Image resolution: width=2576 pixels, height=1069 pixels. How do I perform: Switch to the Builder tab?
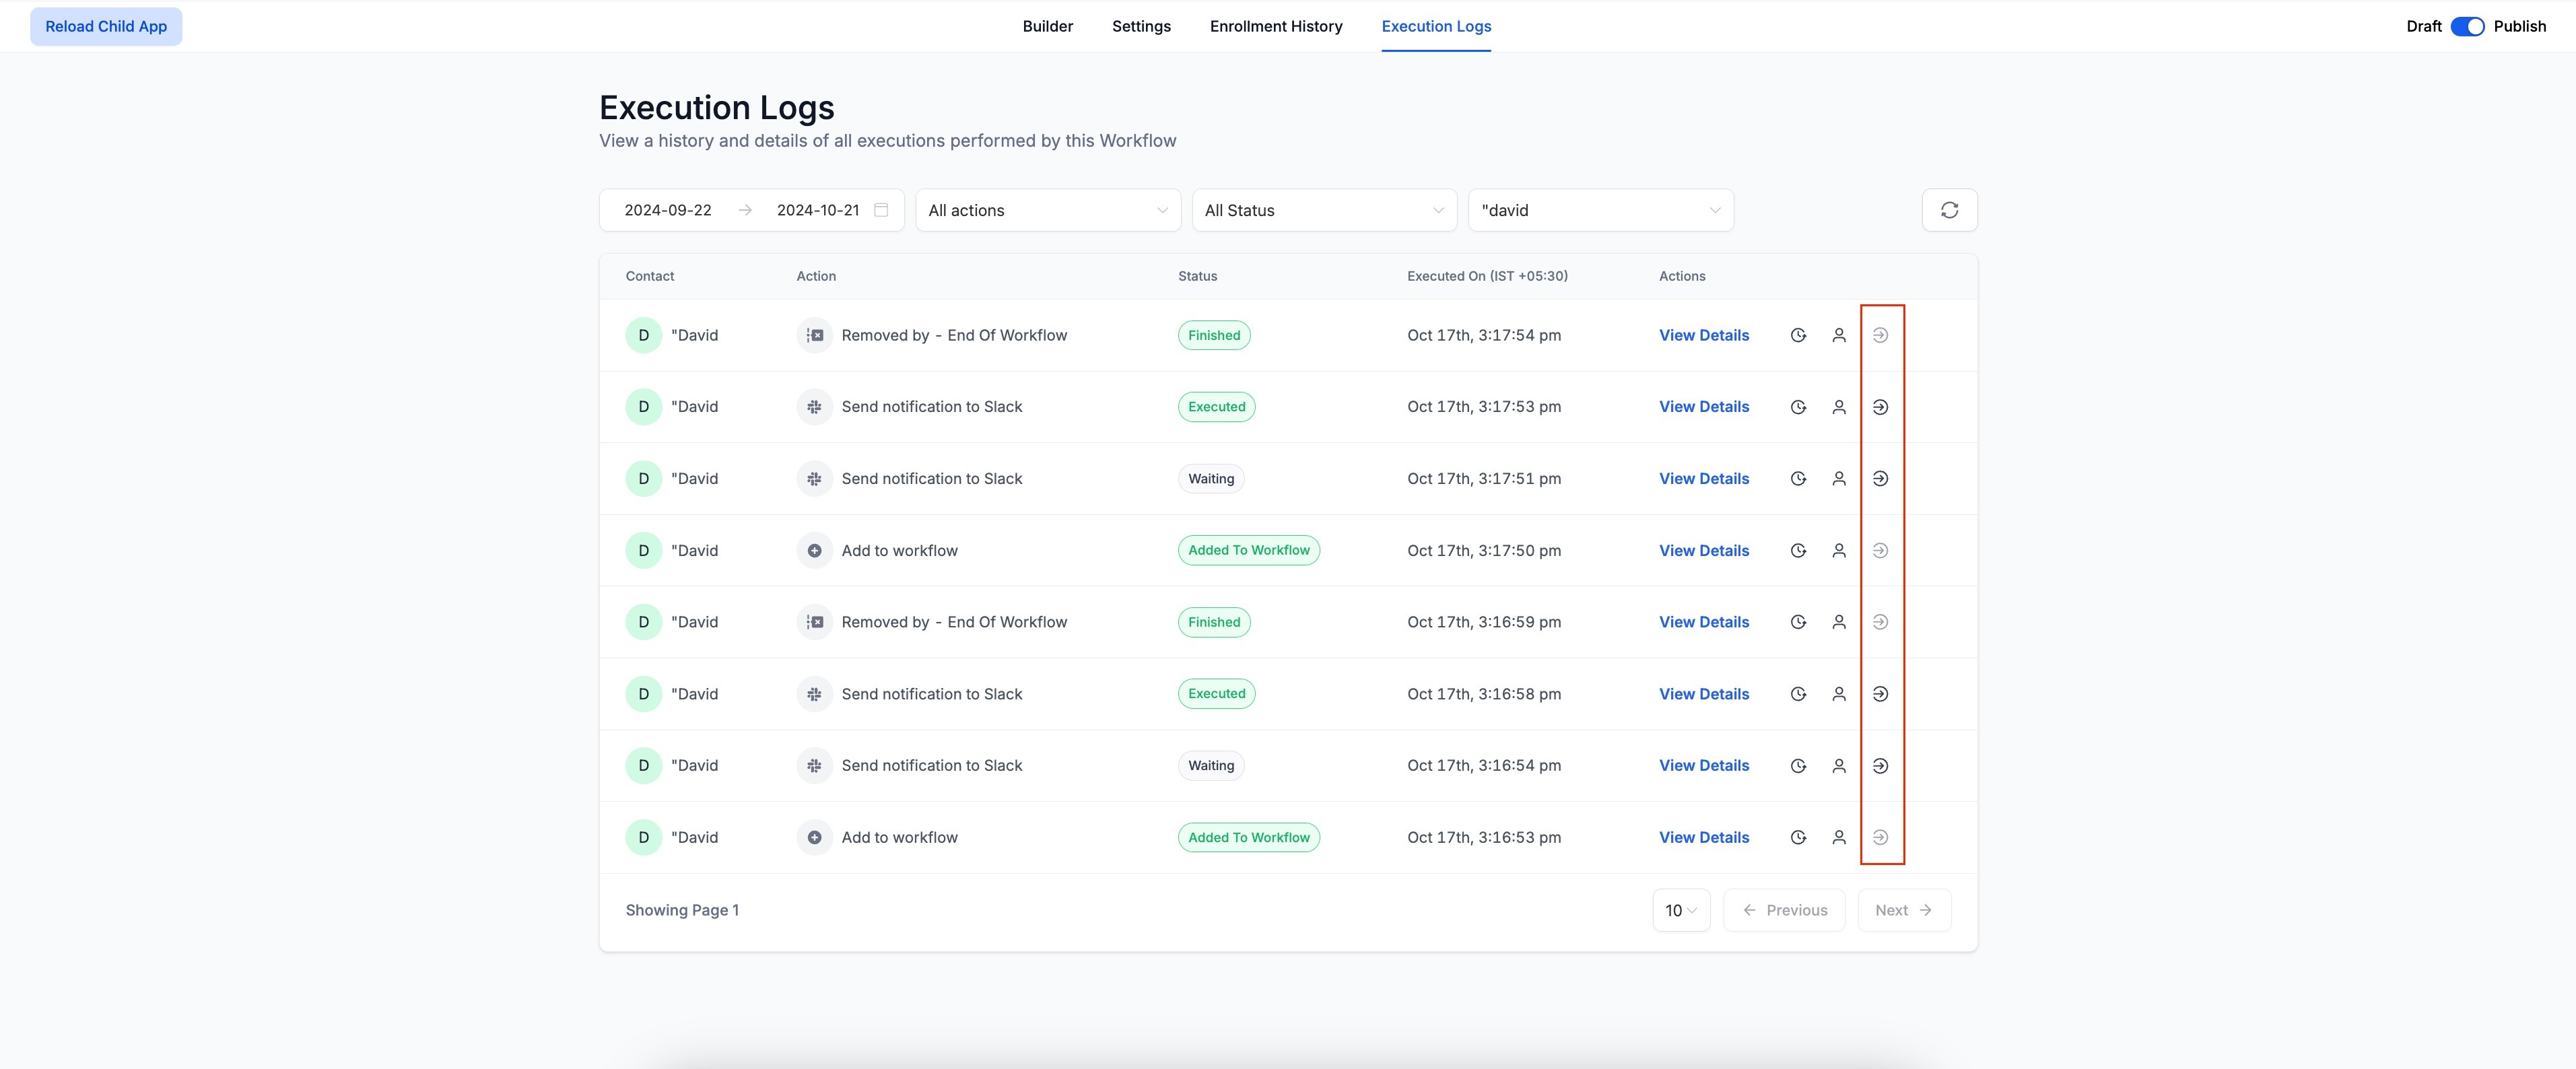point(1047,26)
